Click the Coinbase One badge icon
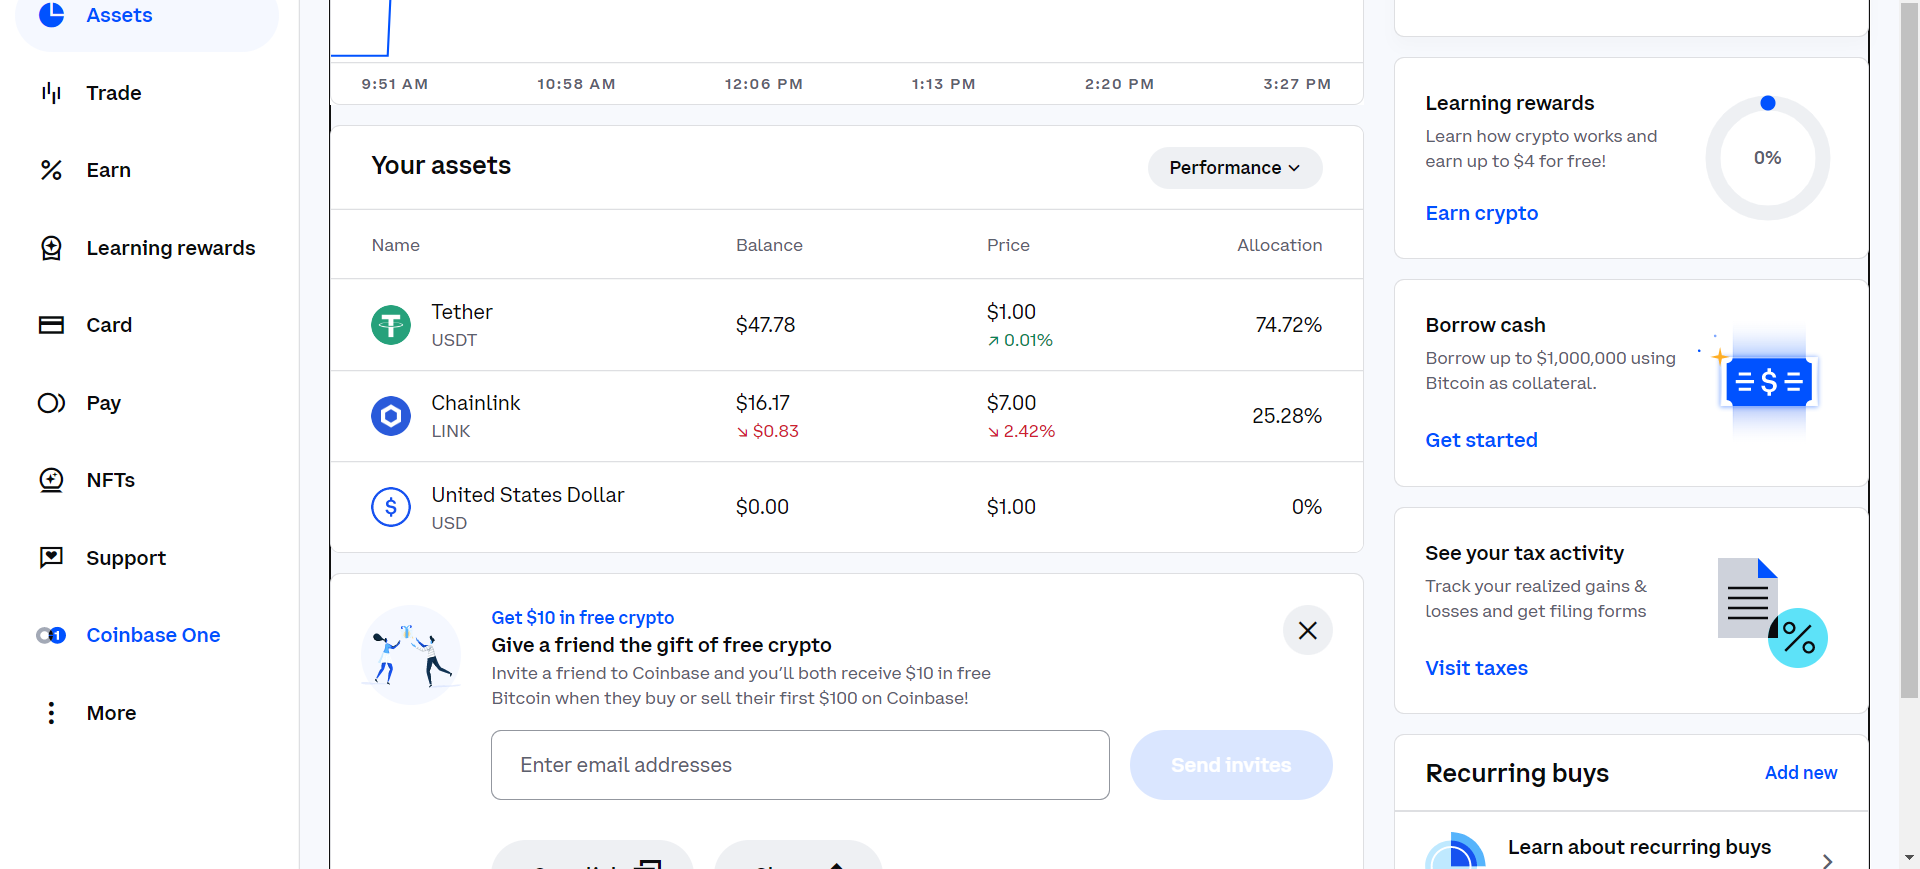The height and width of the screenshot is (869, 1920). [x=51, y=635]
